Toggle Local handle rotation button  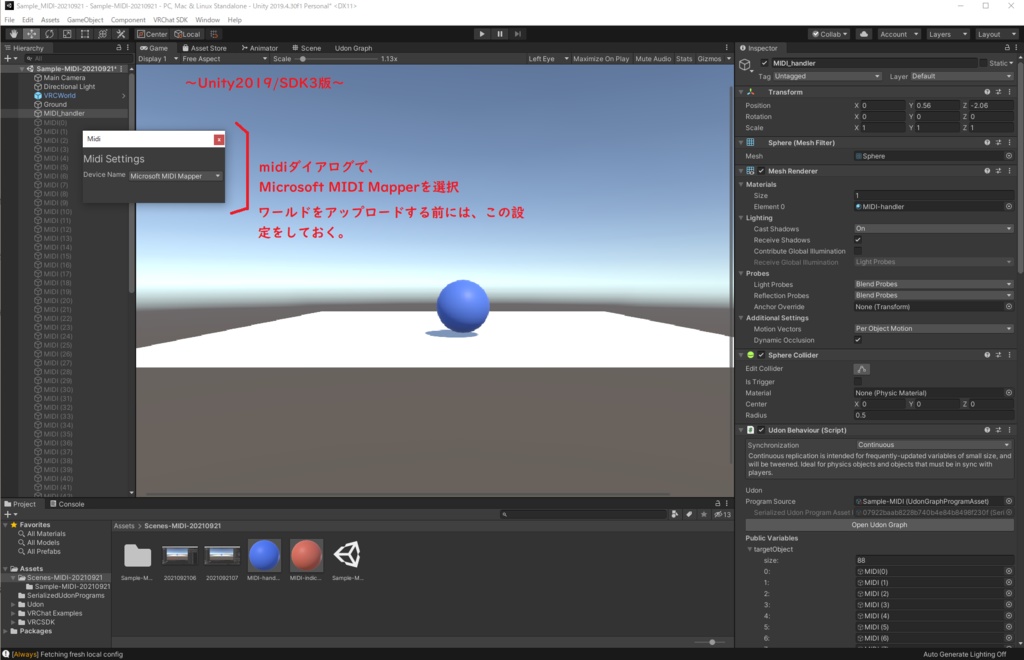tap(188, 34)
